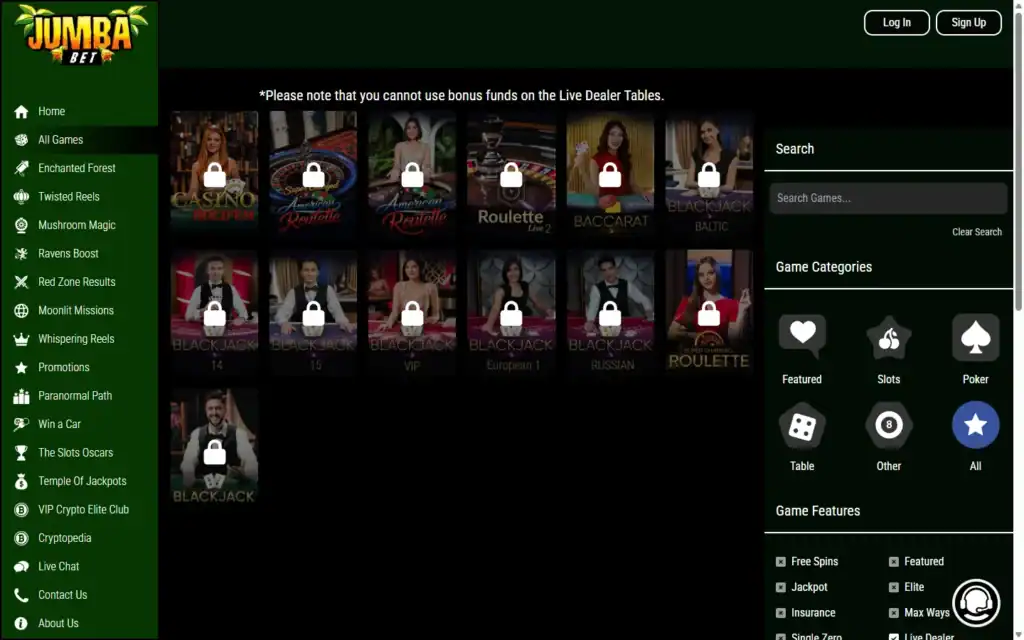Click the Clear Search link

coord(976,232)
